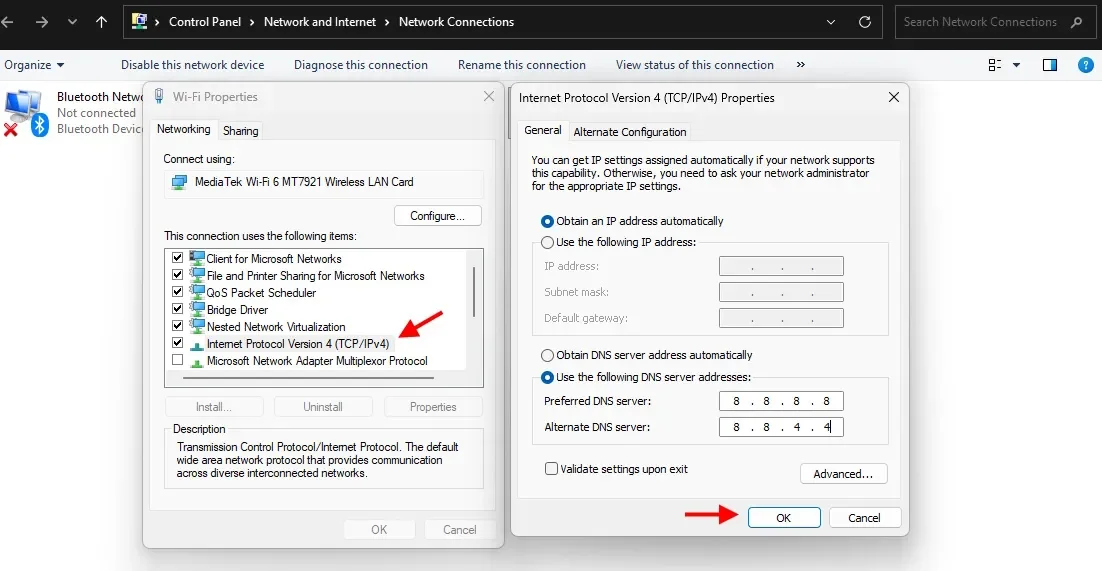Click the Control Panel icon in address bar
1102x571 pixels.
pyautogui.click(x=139, y=22)
